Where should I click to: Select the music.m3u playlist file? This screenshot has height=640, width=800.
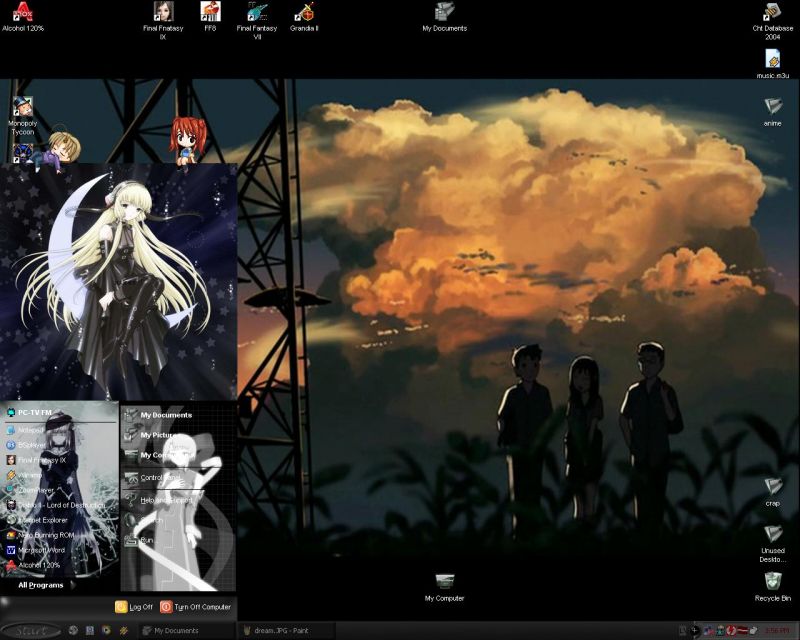(772, 64)
